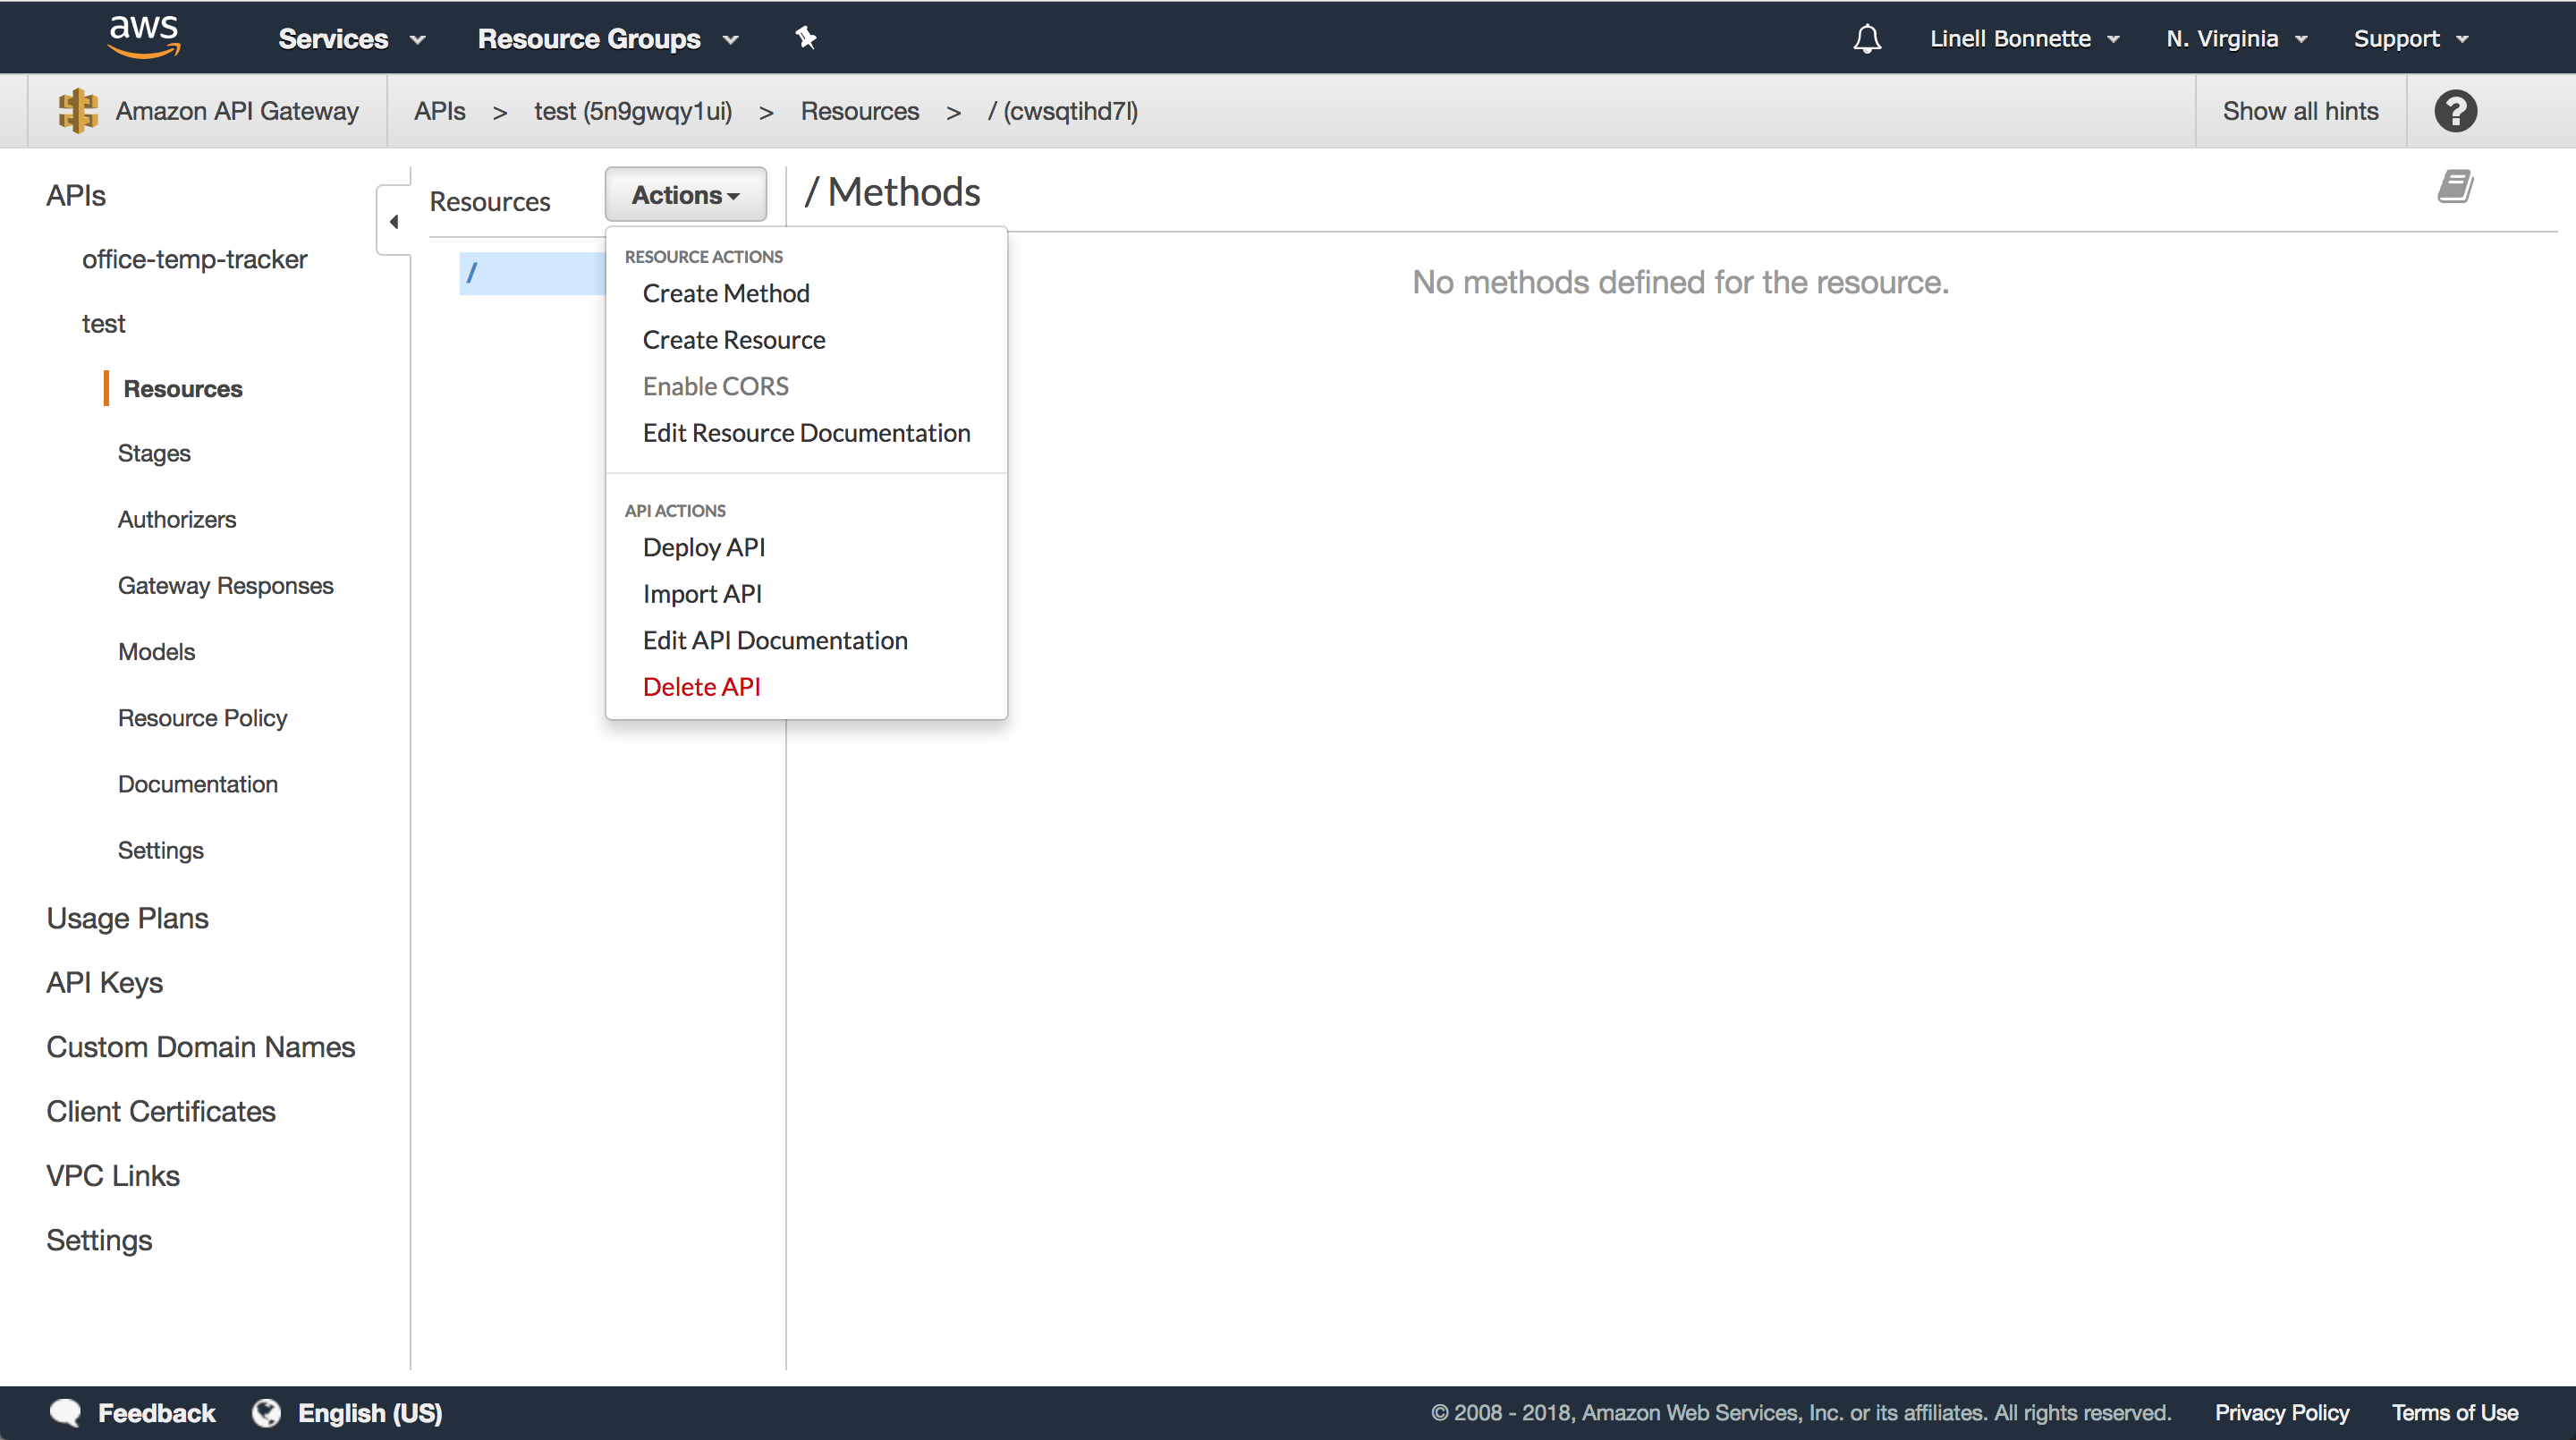
Task: Click the Linell Bonnette account dropdown
Action: (x=2026, y=38)
